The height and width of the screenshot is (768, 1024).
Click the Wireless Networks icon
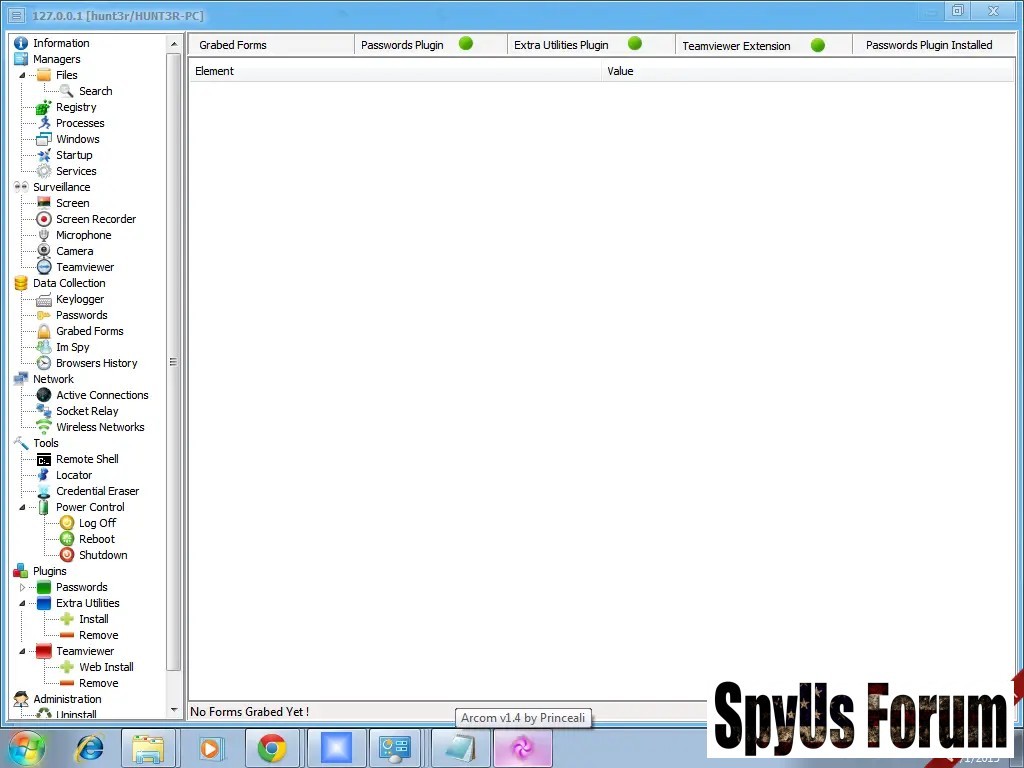44,427
